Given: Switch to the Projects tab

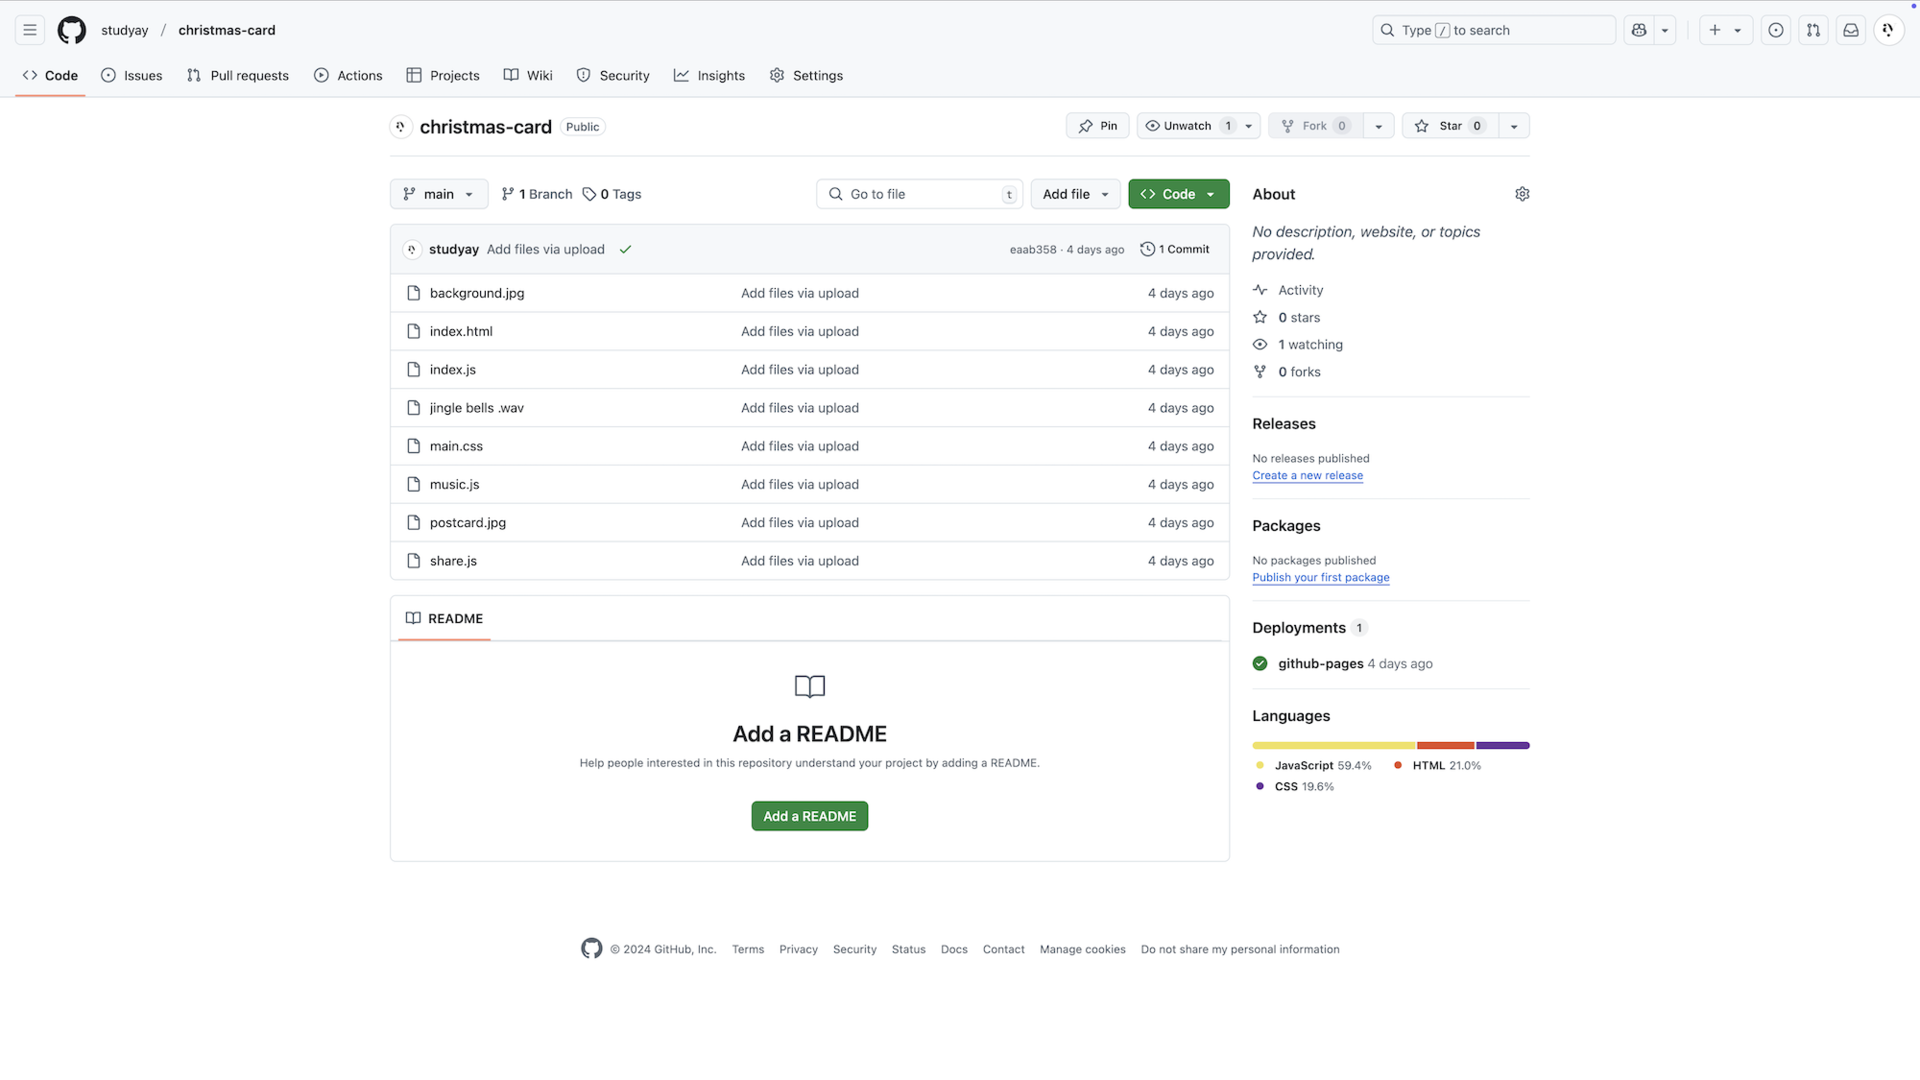Looking at the screenshot, I should pos(443,75).
